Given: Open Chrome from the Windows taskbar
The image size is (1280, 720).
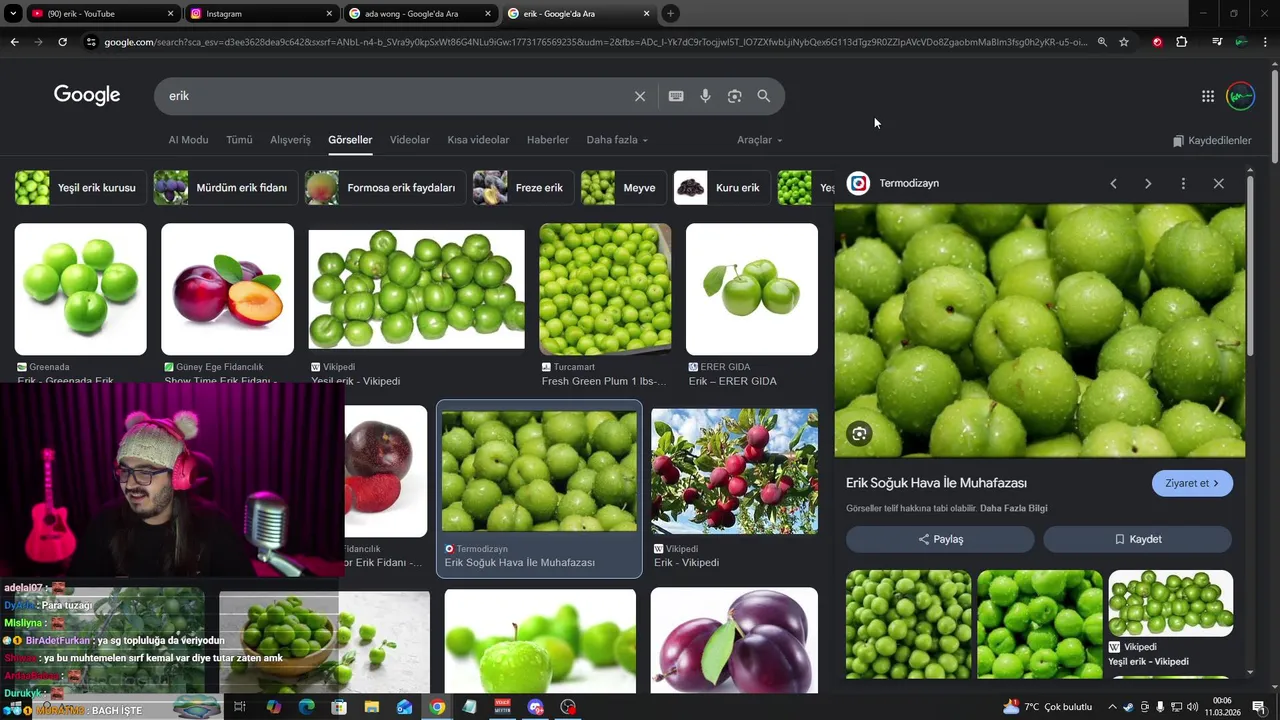Looking at the screenshot, I should click(437, 707).
